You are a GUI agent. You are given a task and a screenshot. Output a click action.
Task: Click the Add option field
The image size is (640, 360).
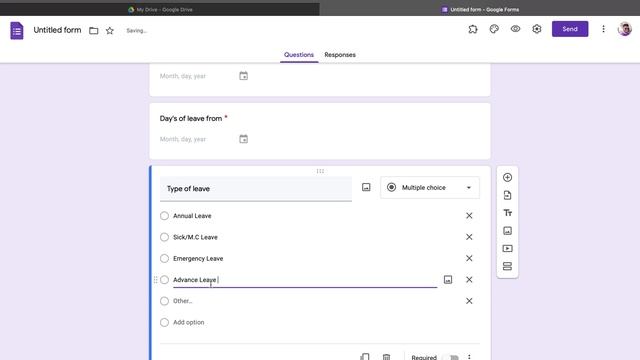(189, 322)
